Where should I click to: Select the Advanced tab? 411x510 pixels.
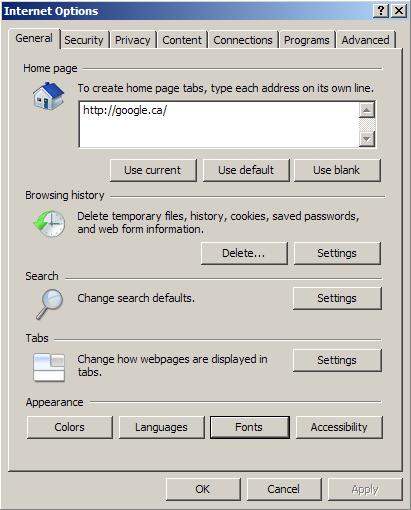[365, 40]
